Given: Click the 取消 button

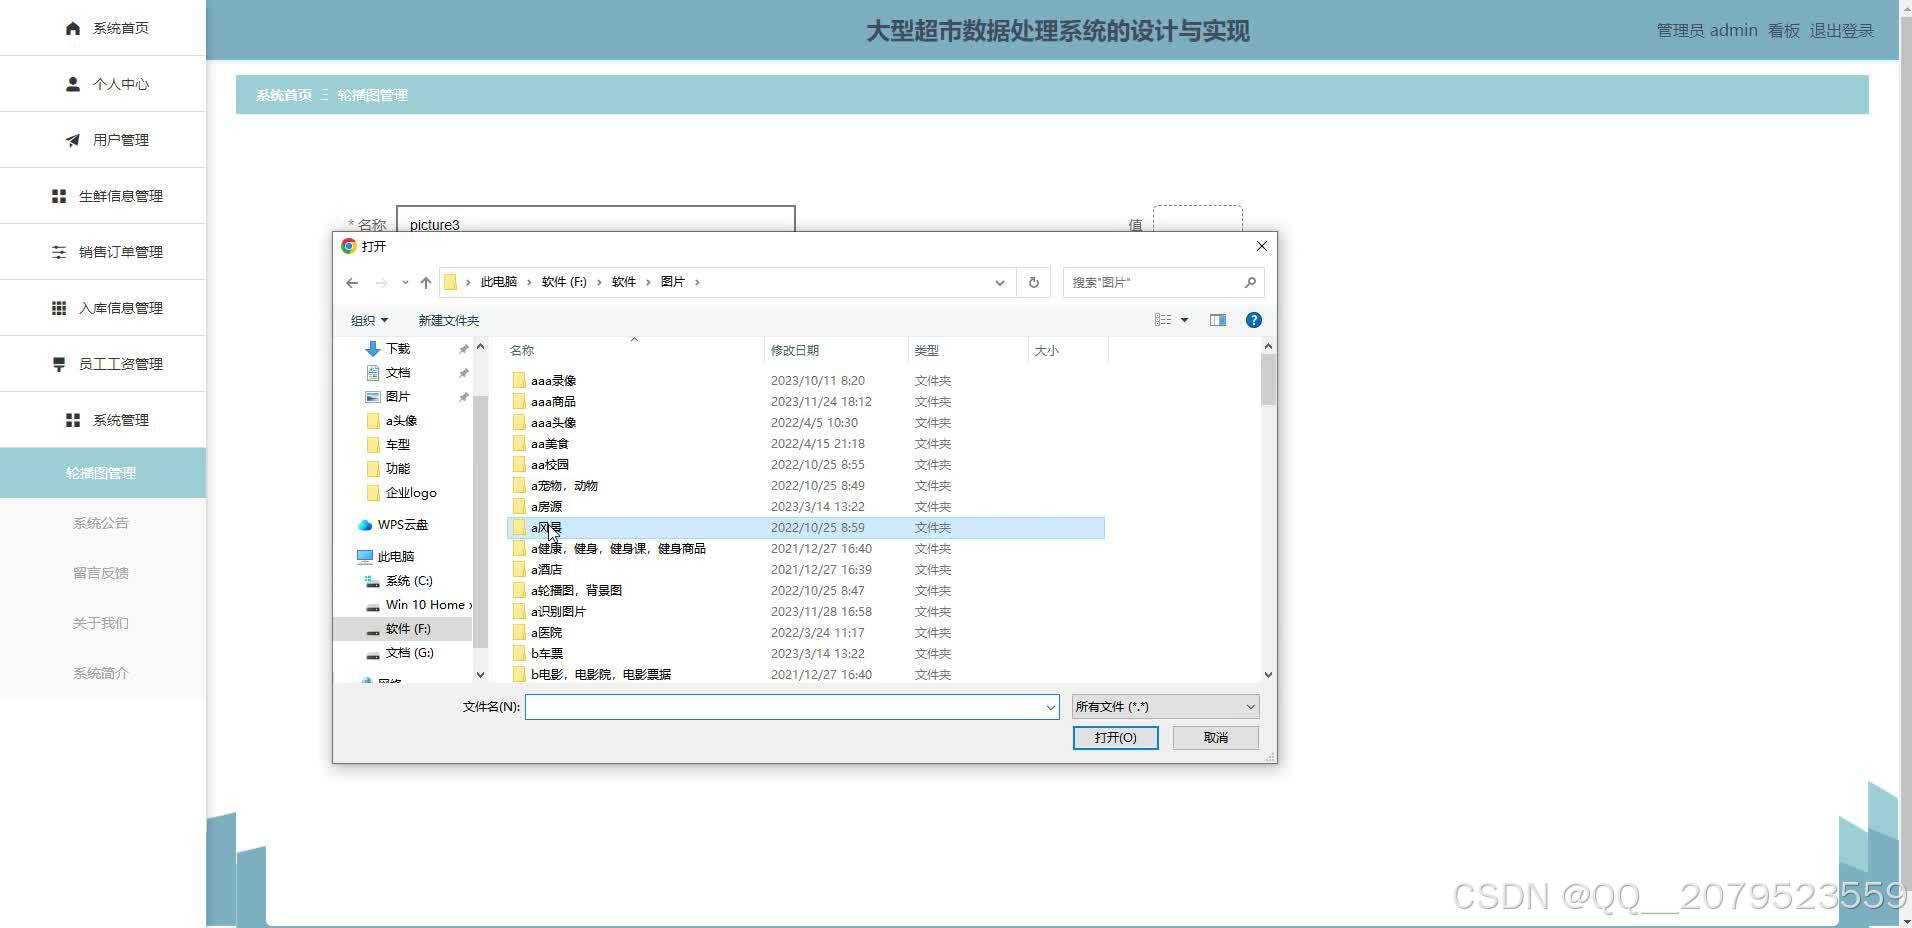Looking at the screenshot, I should tap(1215, 738).
